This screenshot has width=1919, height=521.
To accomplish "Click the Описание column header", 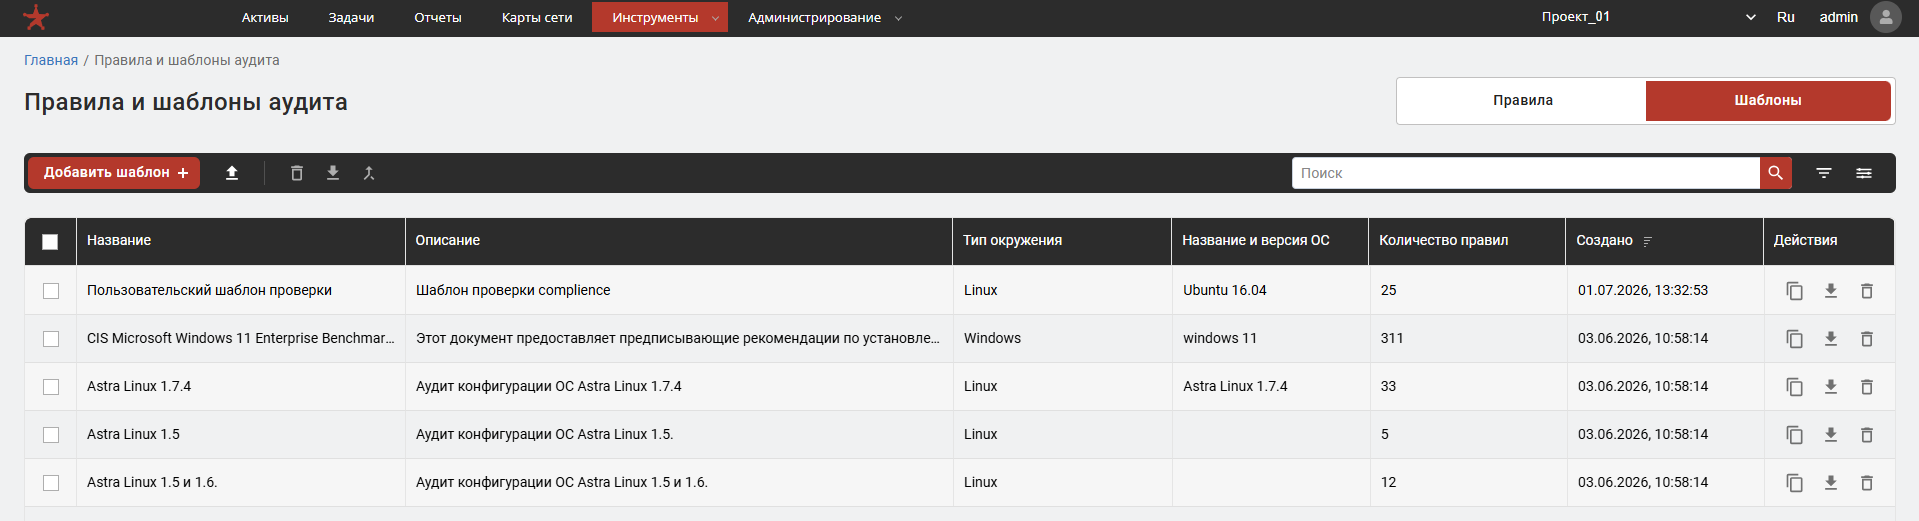I will coord(448,241).
